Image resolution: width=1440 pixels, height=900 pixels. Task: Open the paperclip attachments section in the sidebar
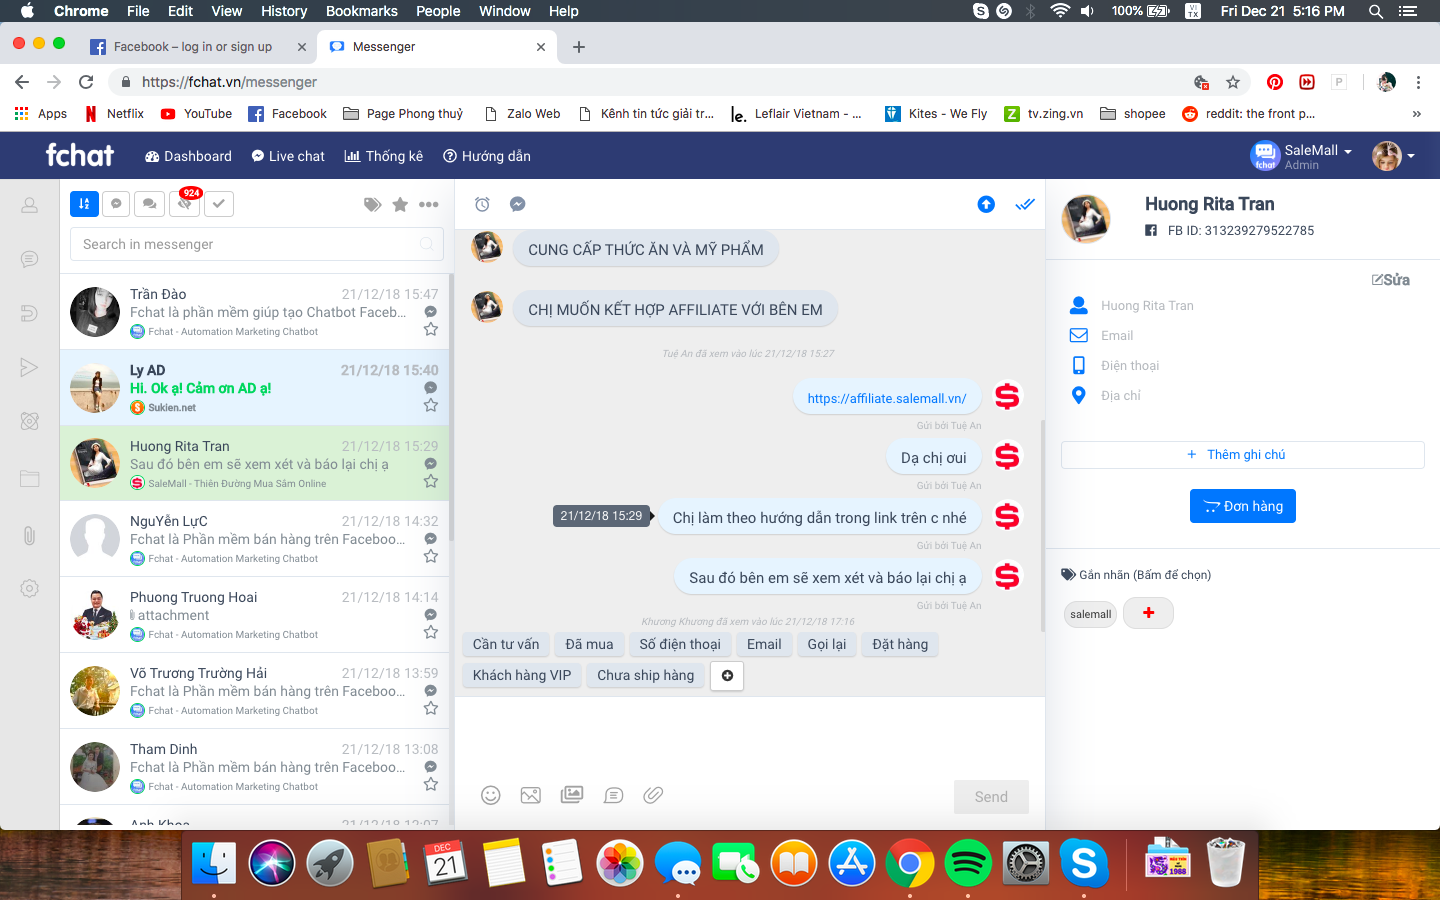[x=29, y=536]
